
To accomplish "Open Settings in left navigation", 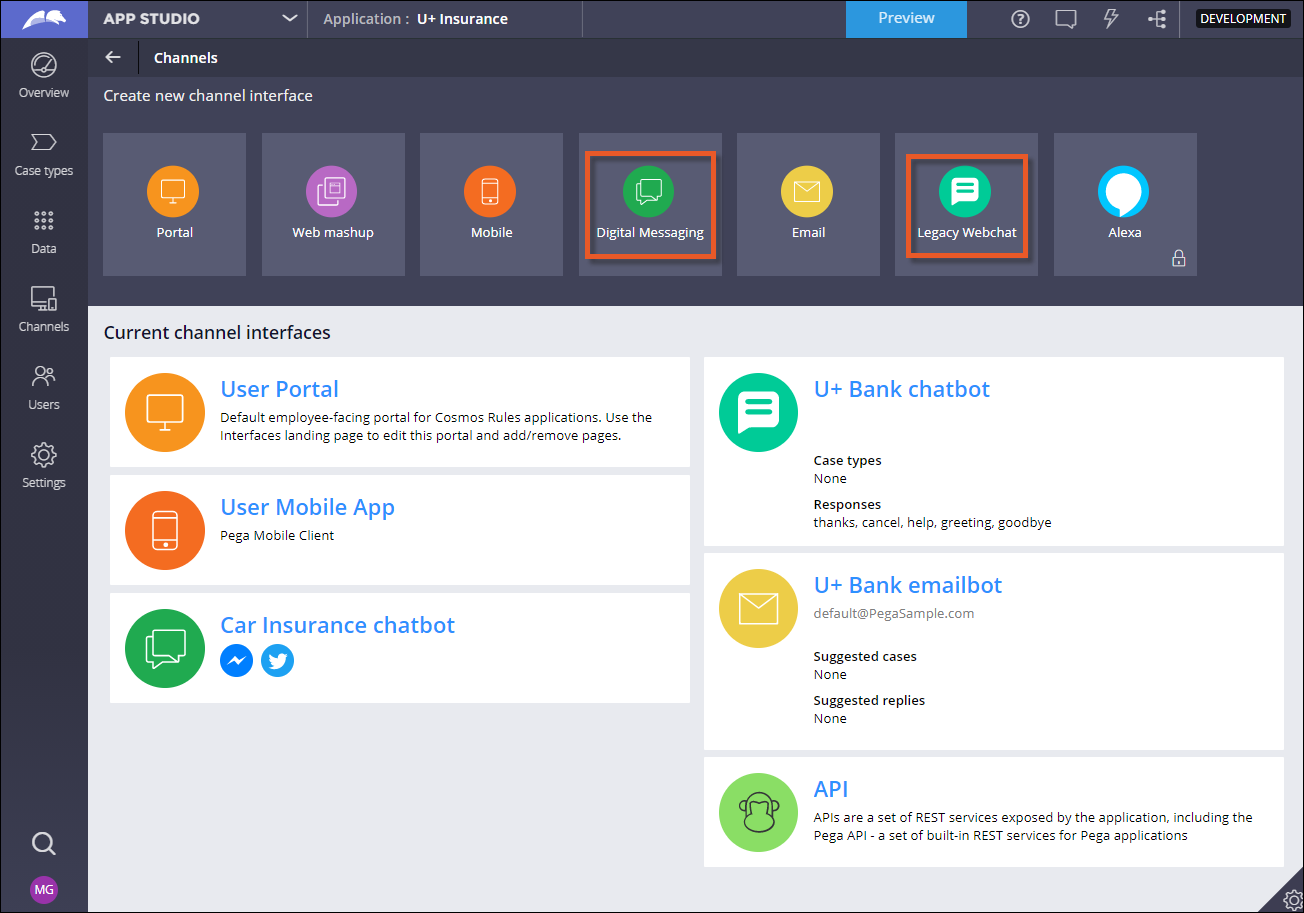I will [x=43, y=466].
